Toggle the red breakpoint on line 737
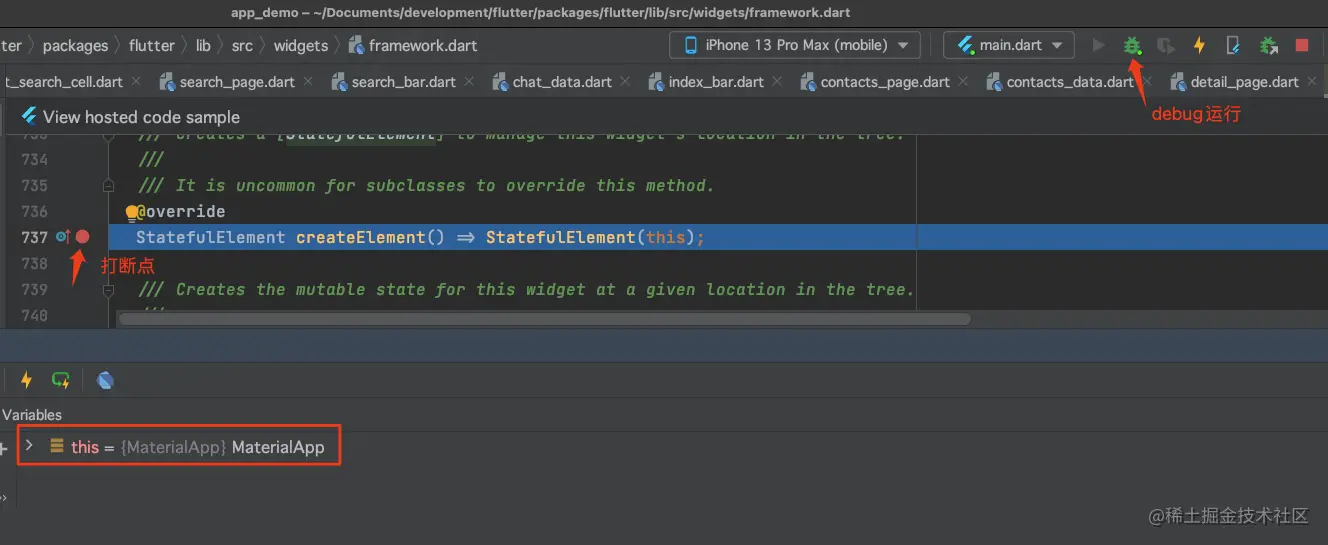 pyautogui.click(x=83, y=237)
